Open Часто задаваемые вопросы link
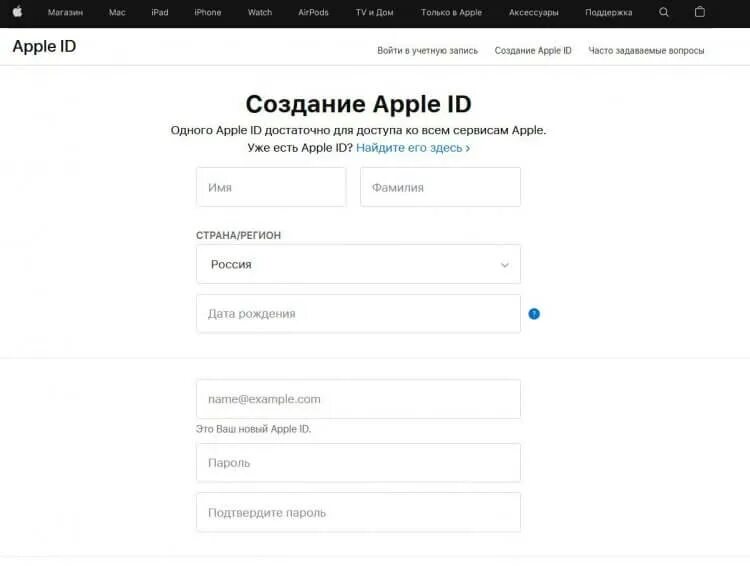750x566 pixels. pos(646,51)
